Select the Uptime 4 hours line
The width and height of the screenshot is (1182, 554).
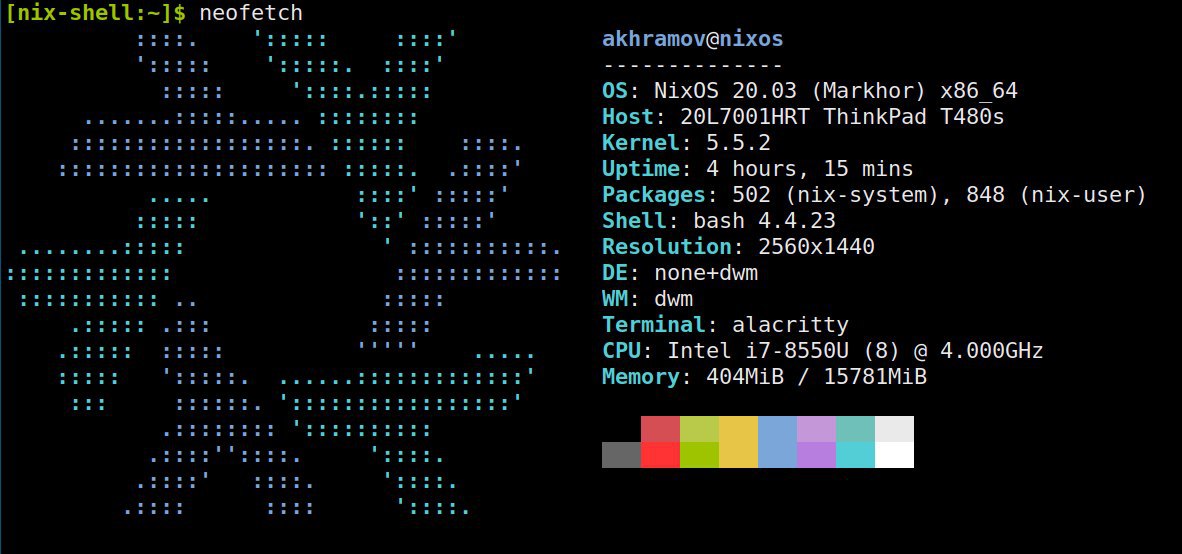point(758,169)
